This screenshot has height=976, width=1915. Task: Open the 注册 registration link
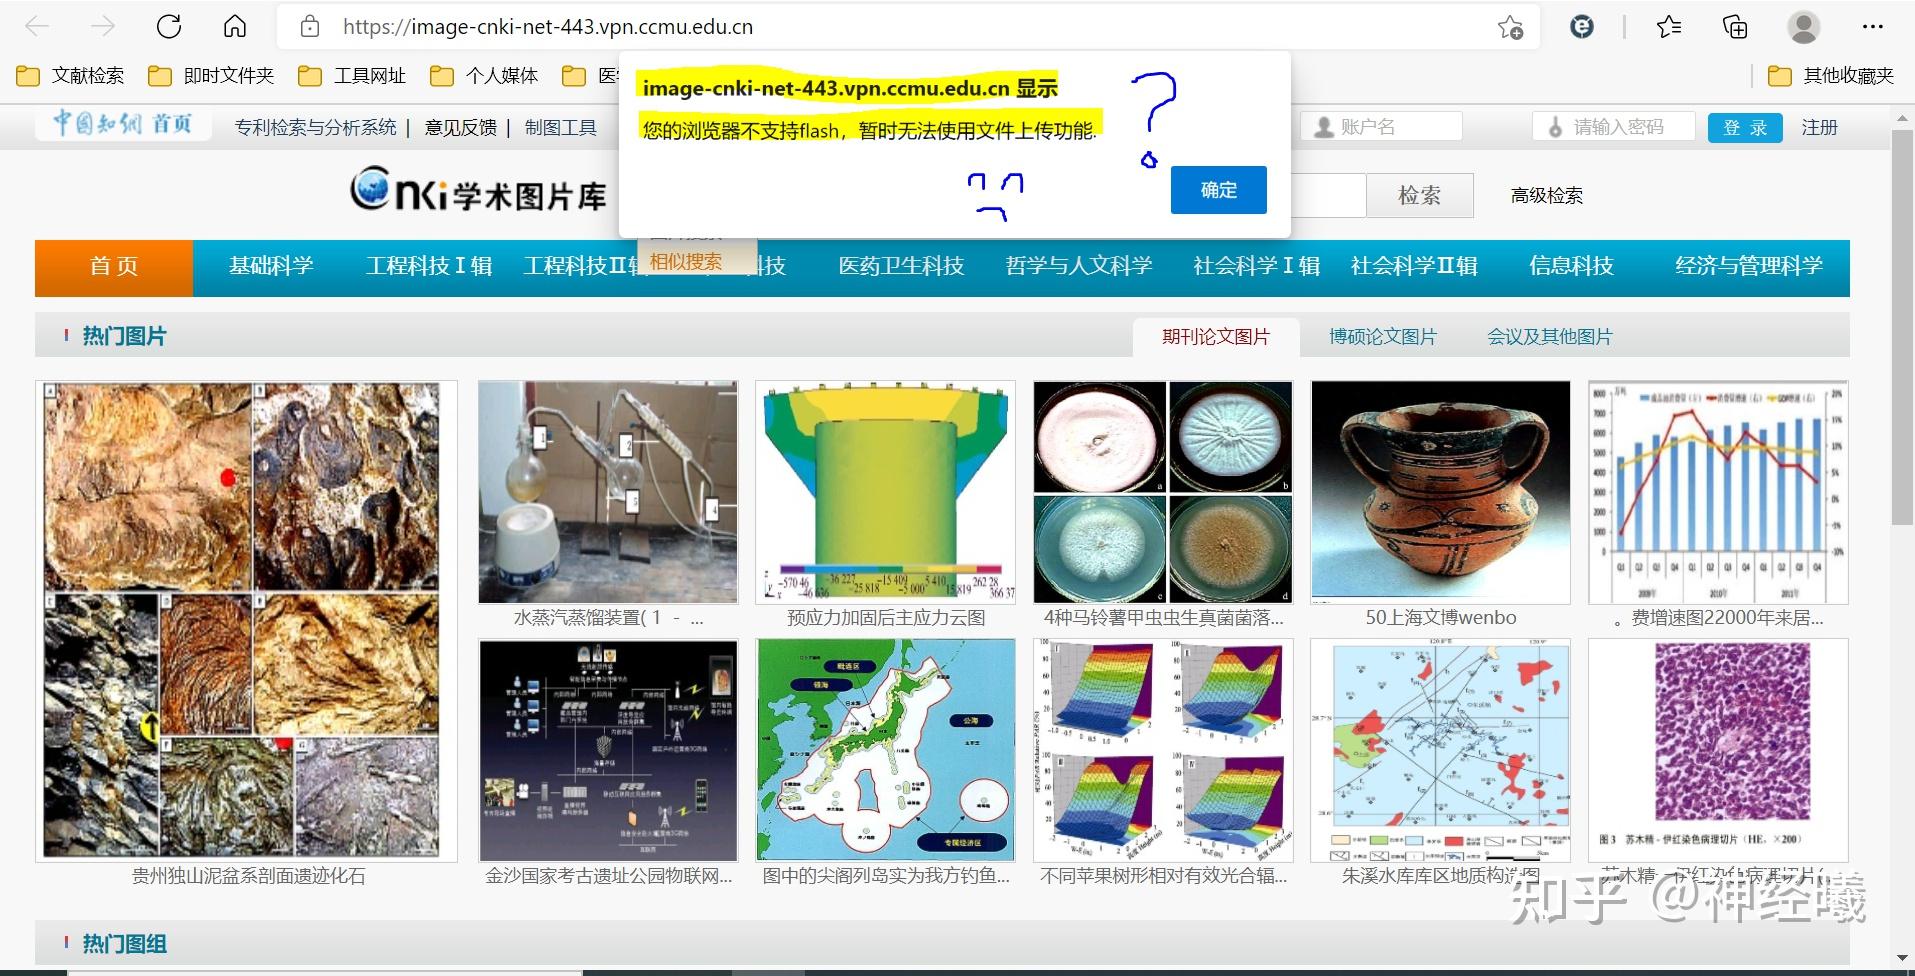[x=1819, y=127]
